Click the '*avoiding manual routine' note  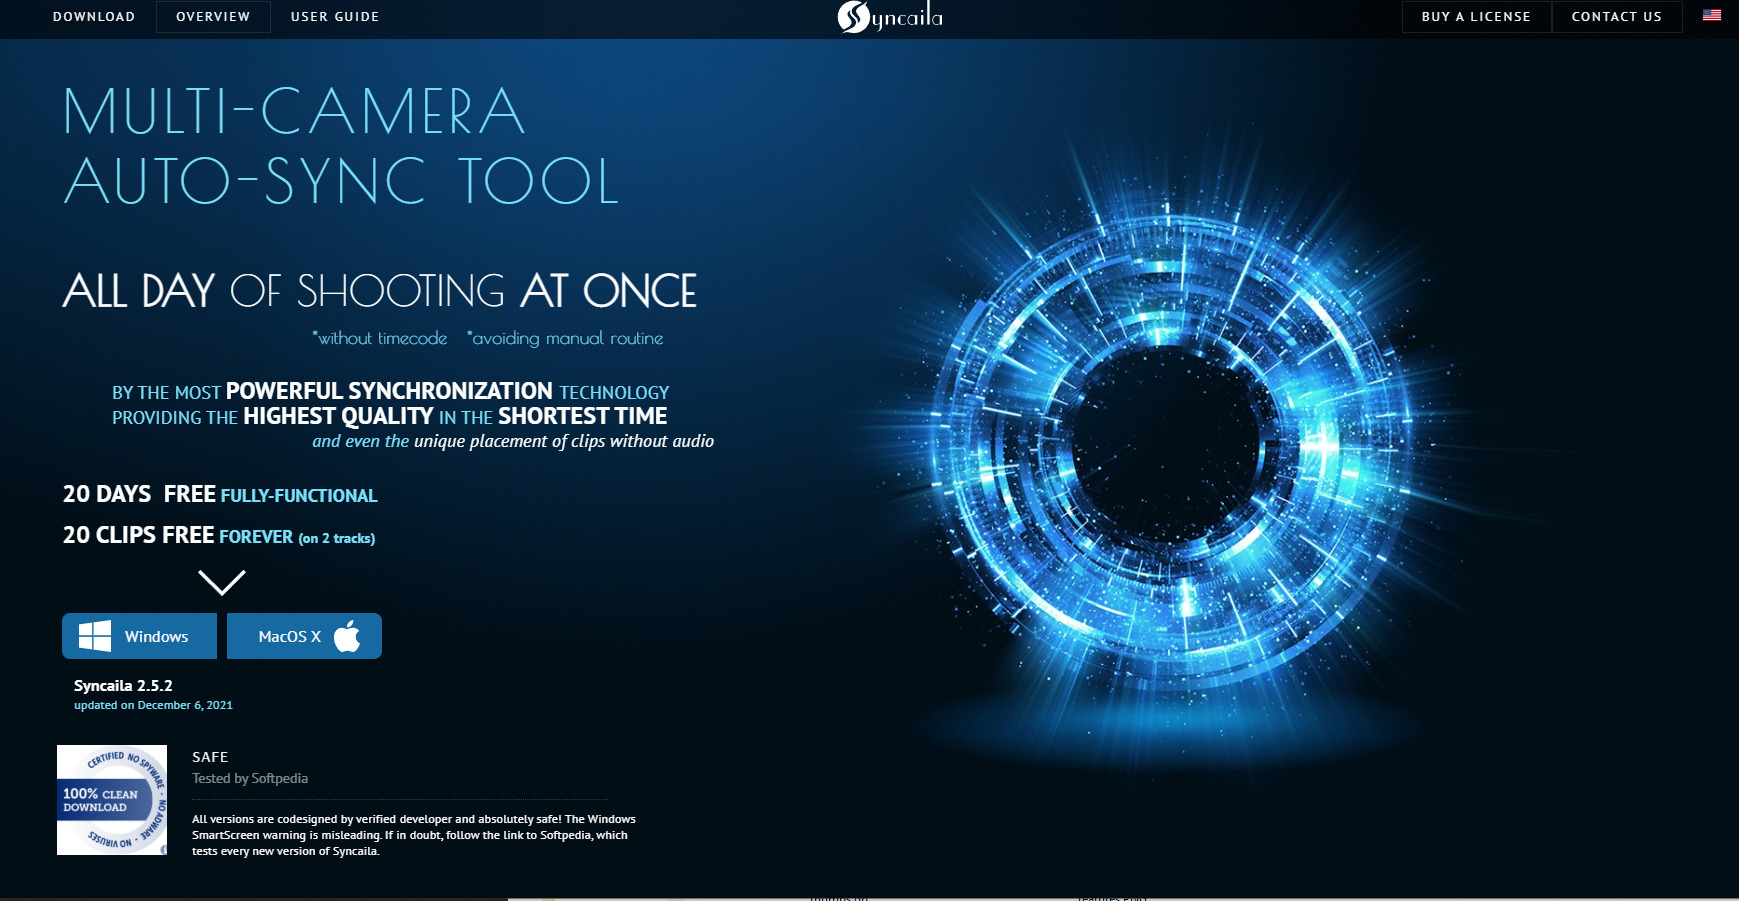565,338
